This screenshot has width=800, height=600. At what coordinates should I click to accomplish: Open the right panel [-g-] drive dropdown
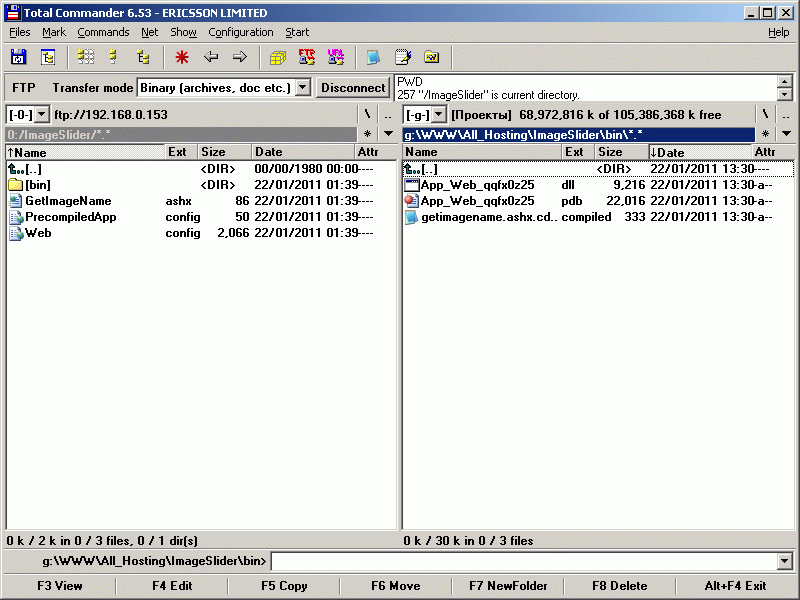[x=439, y=115]
